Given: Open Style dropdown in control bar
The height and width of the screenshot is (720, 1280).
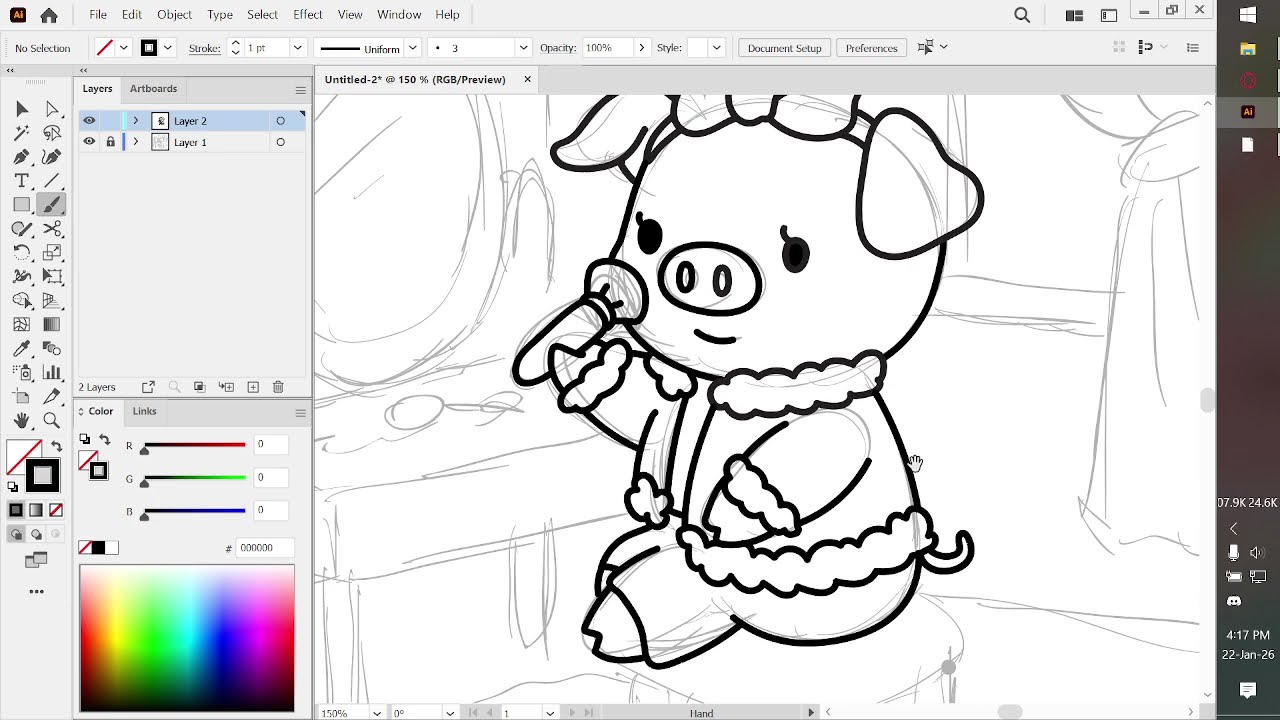Looking at the screenshot, I should pyautogui.click(x=716, y=48).
